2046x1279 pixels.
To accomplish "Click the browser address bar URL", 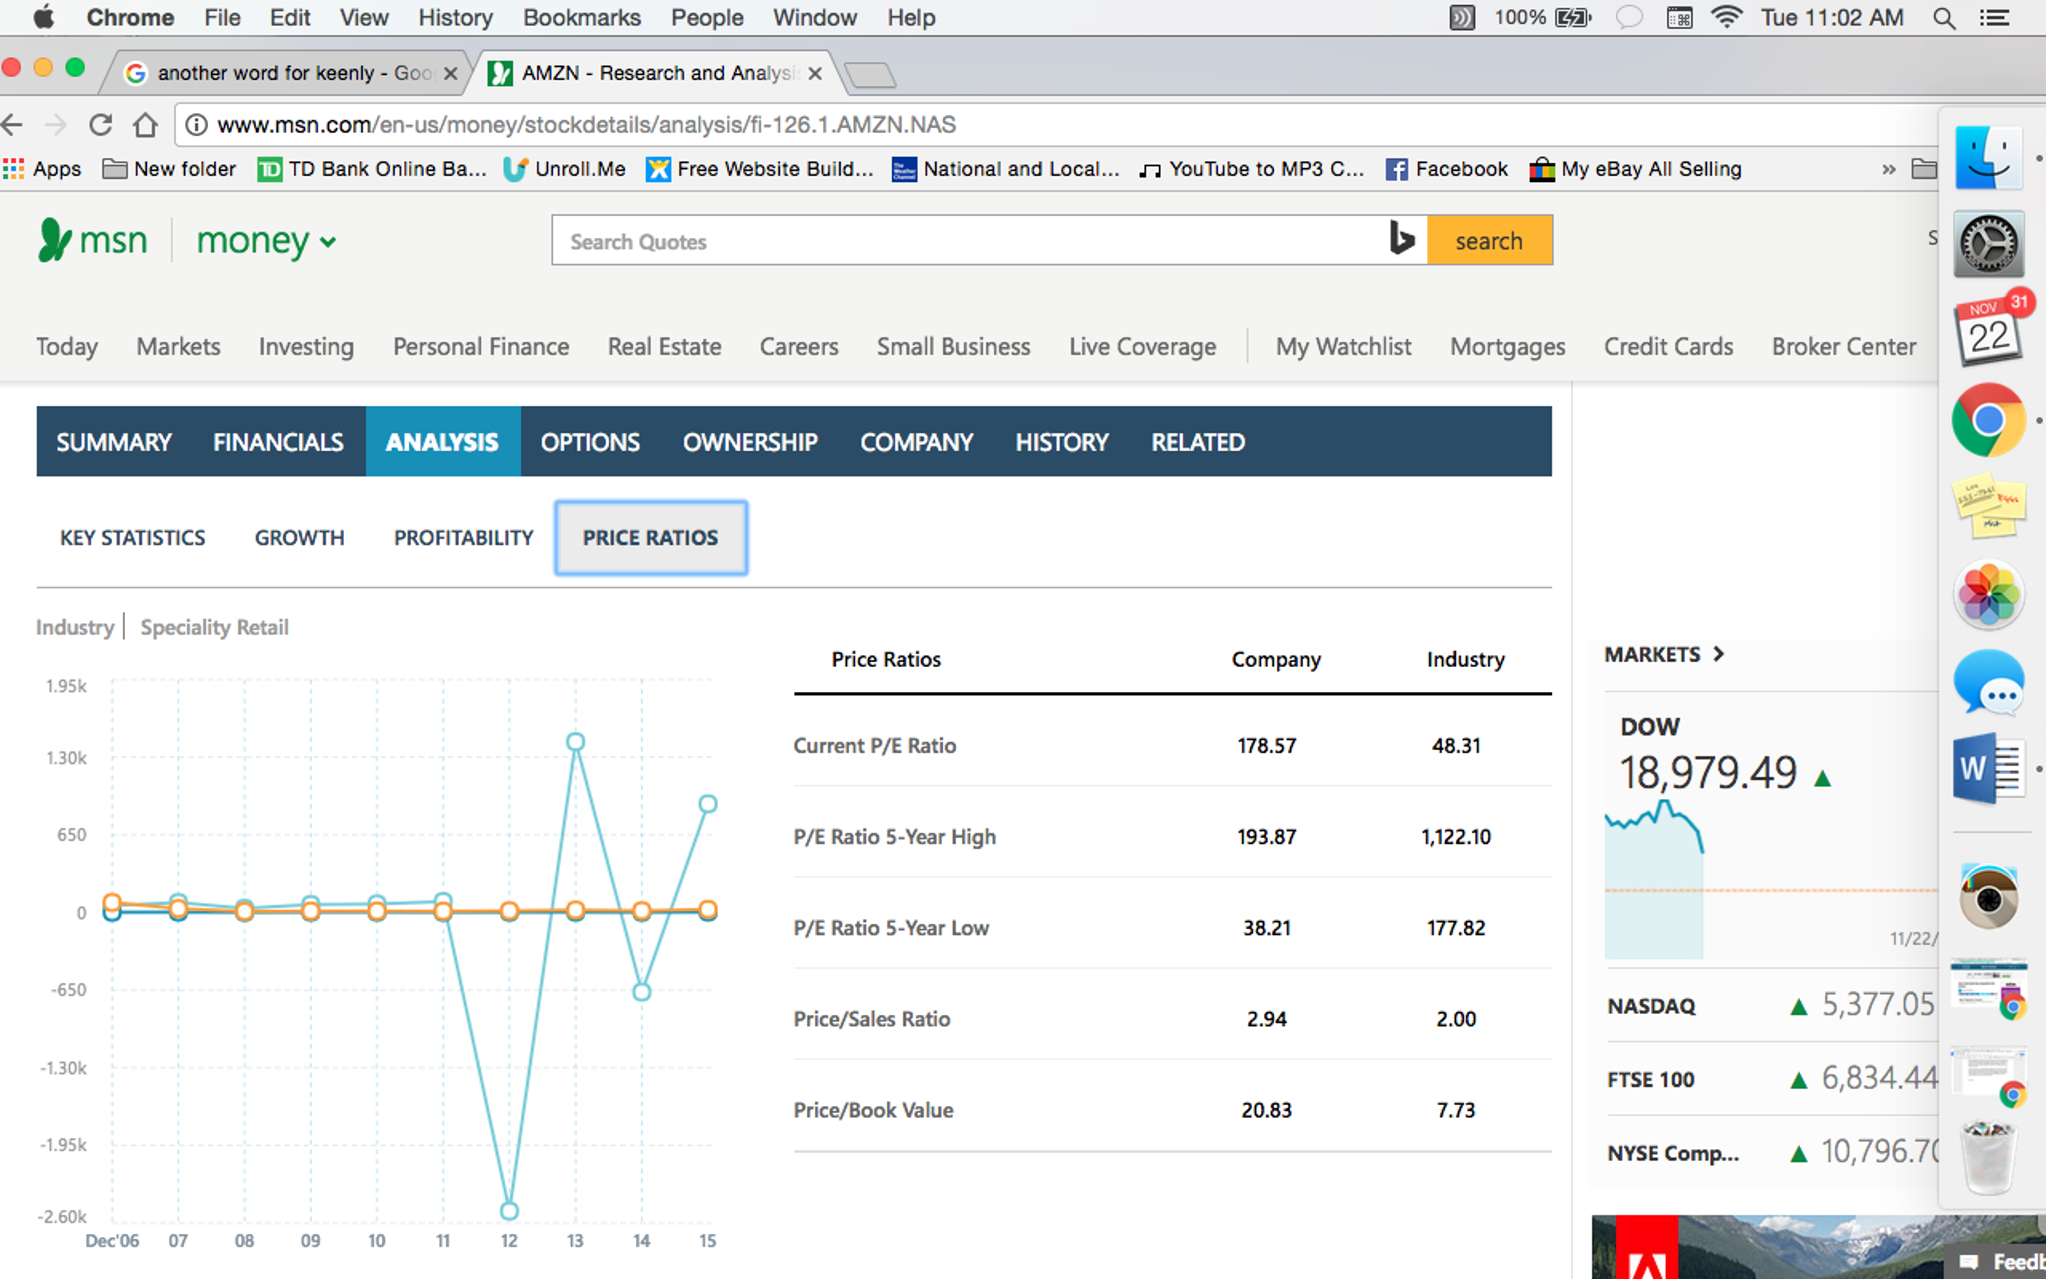I will coord(586,125).
